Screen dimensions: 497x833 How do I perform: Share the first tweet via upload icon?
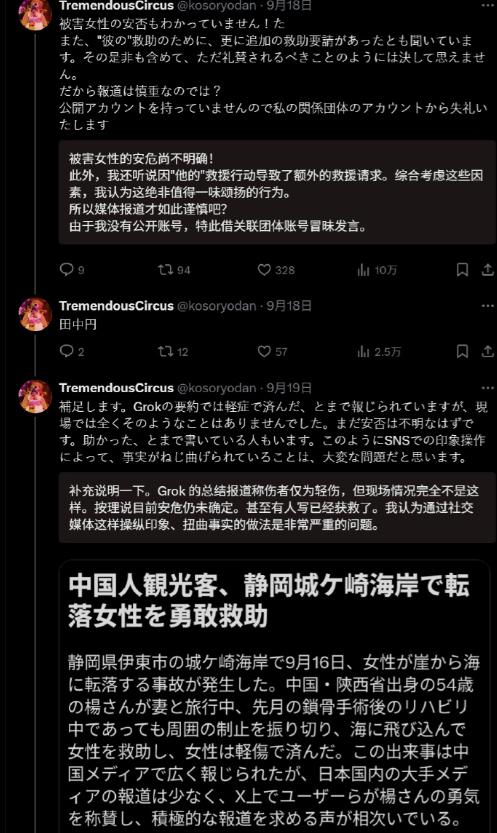click(x=487, y=270)
